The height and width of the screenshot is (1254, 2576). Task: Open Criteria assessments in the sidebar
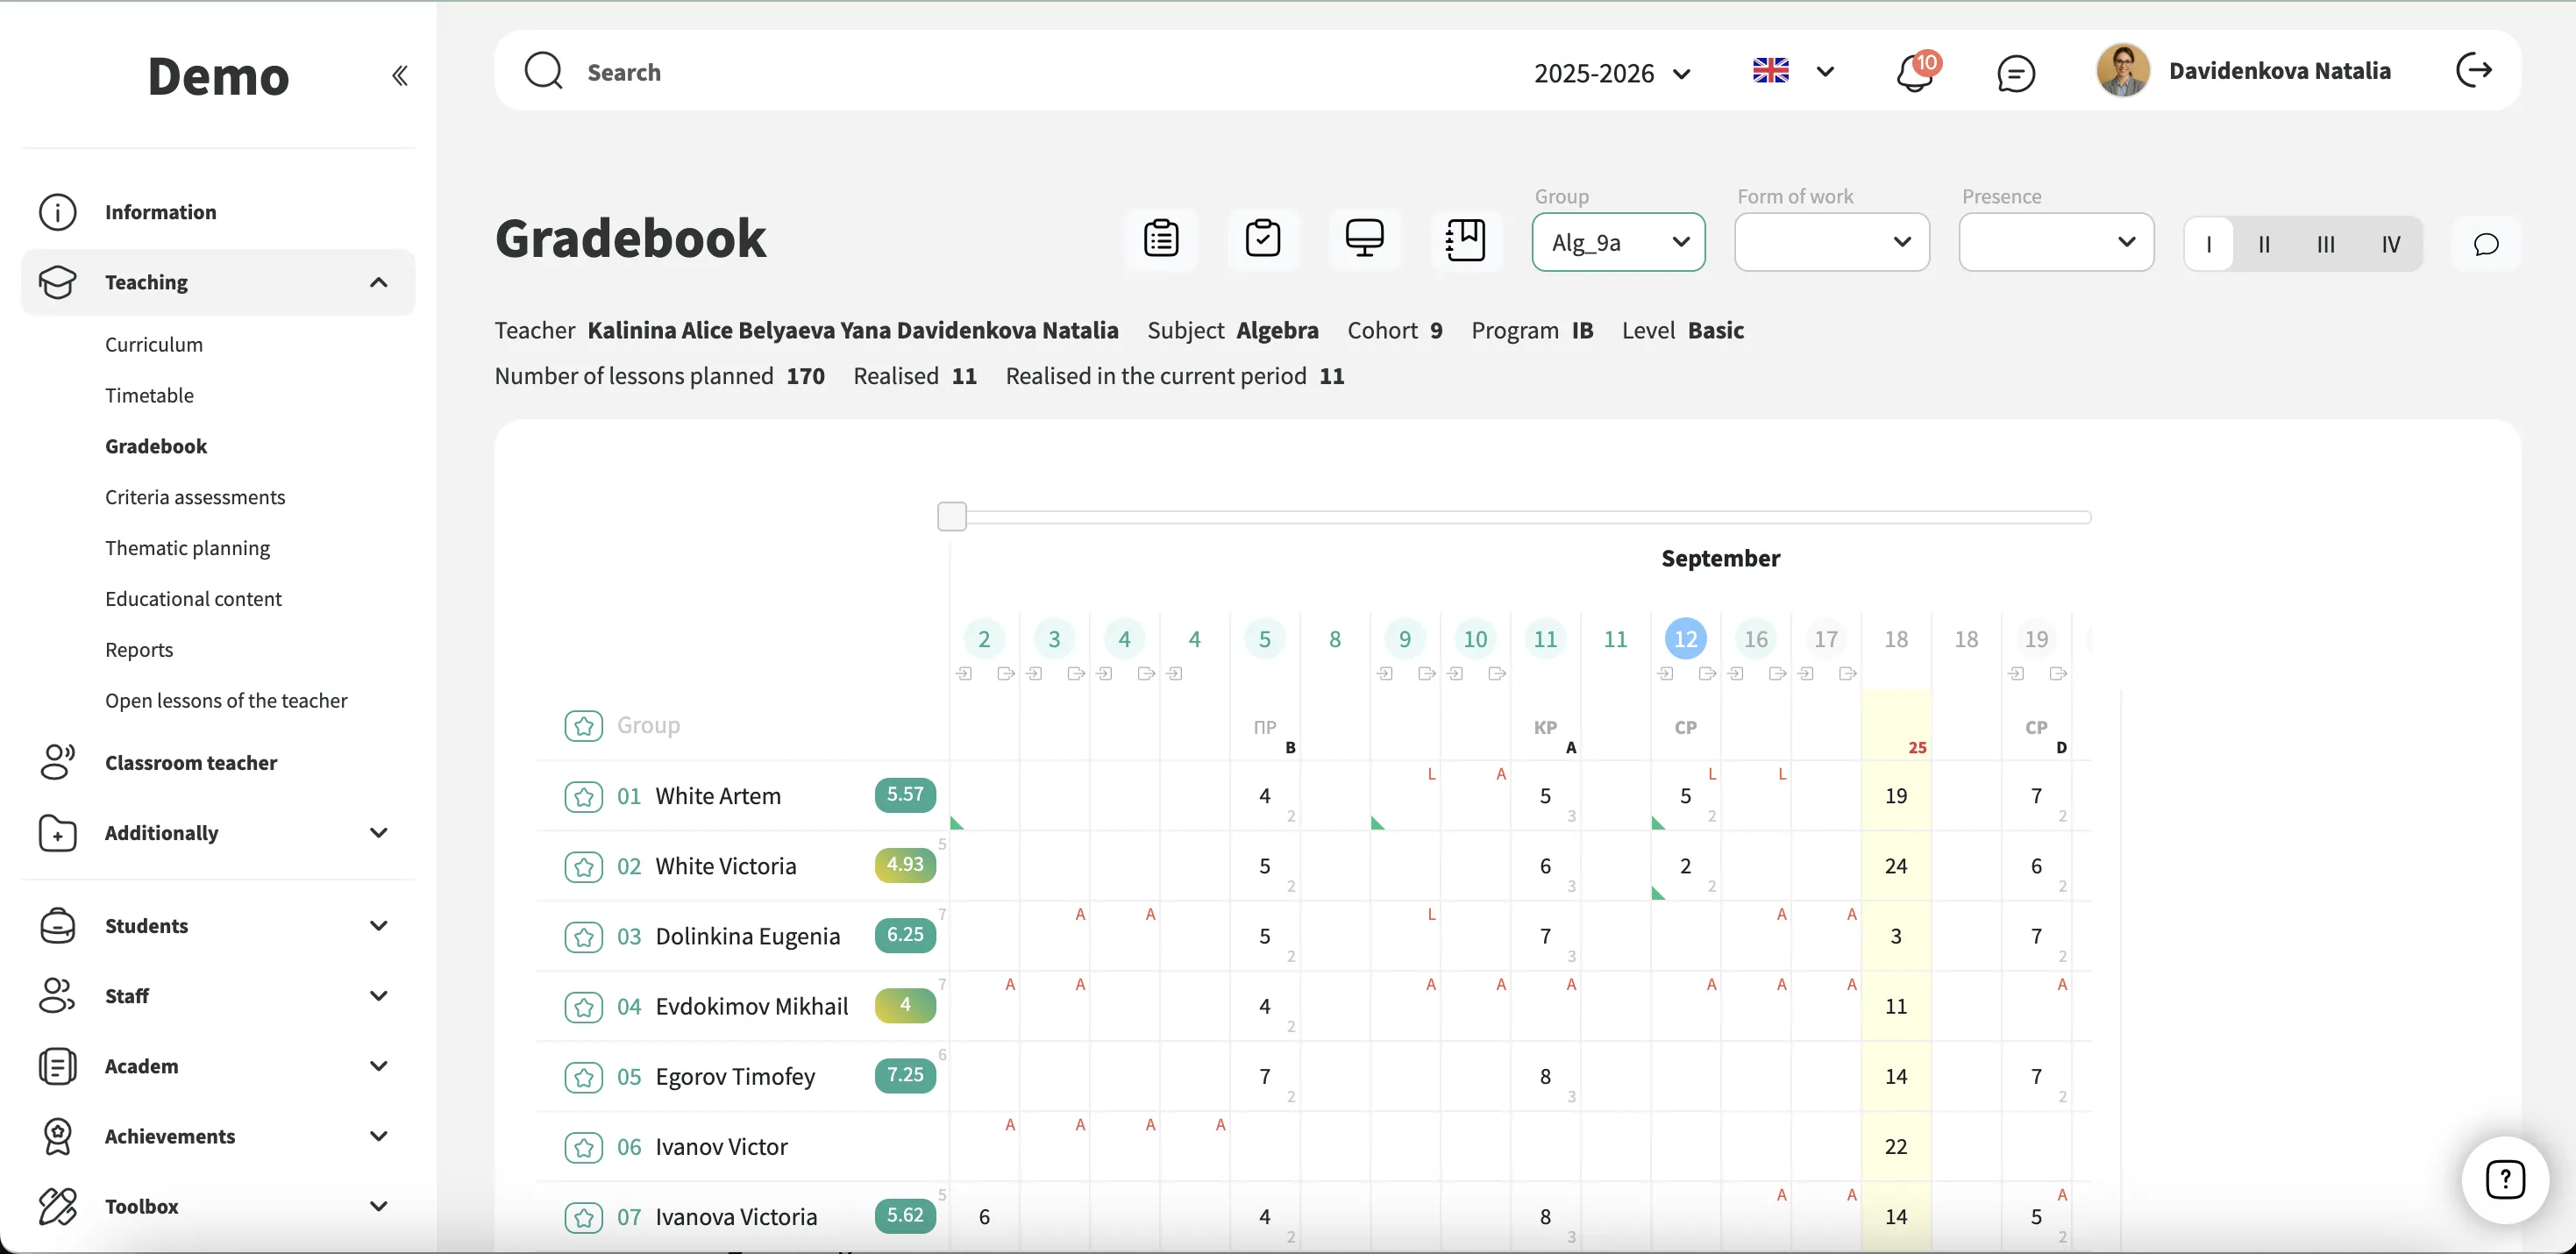[x=195, y=497]
